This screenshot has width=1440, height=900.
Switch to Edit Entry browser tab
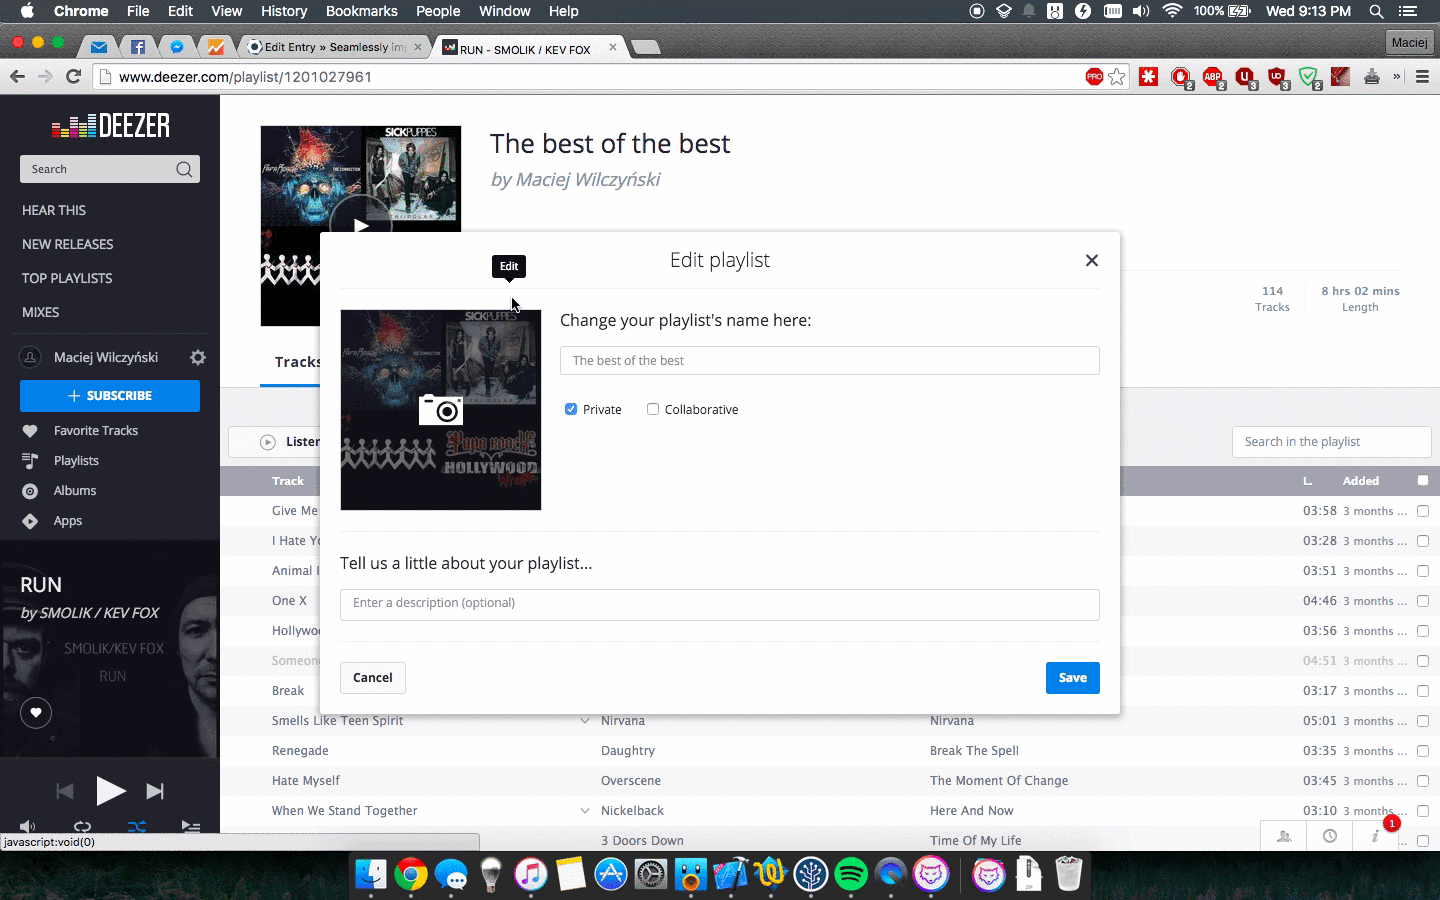335,47
